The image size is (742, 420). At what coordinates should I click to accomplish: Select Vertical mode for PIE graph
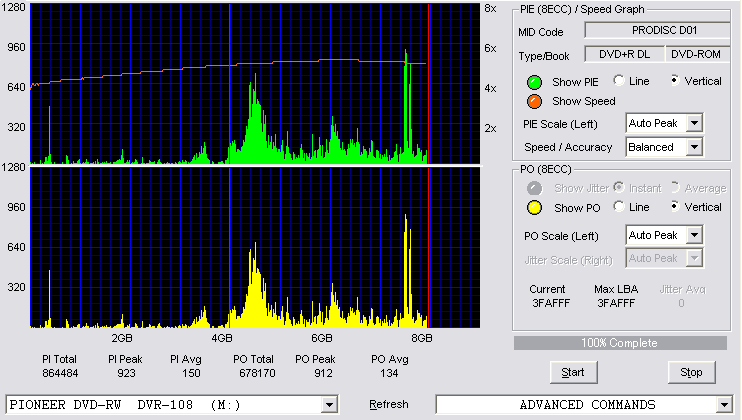click(675, 80)
